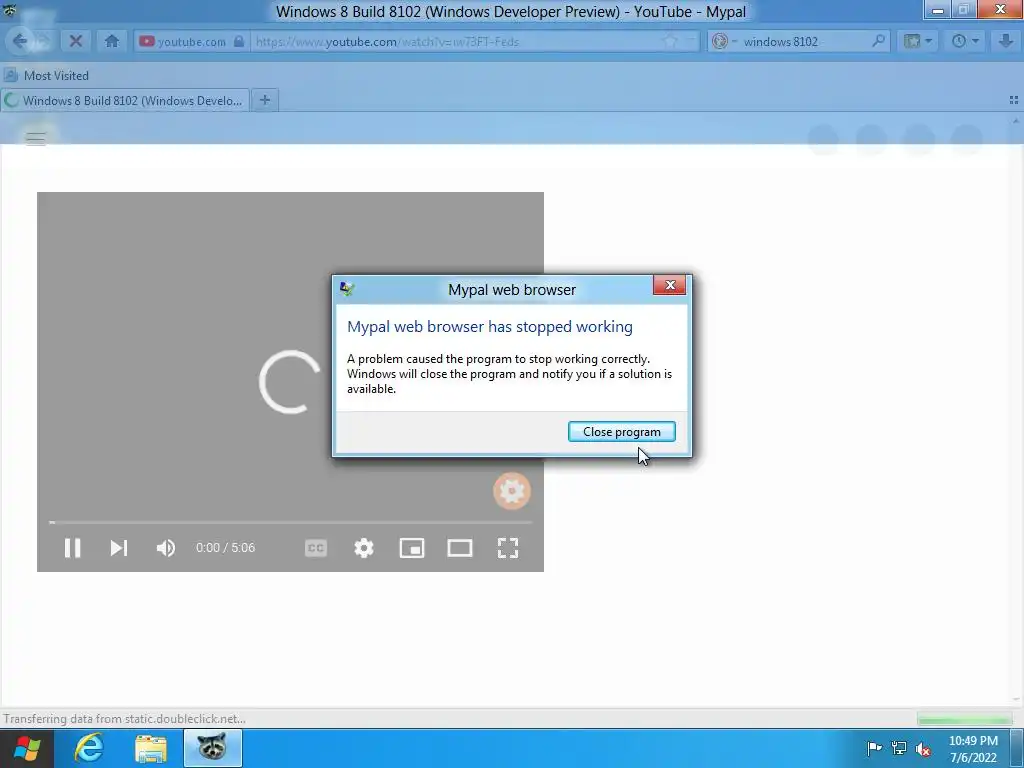Click the search magnifier icon
Viewport: 1024px width, 768px height.
click(878, 41)
